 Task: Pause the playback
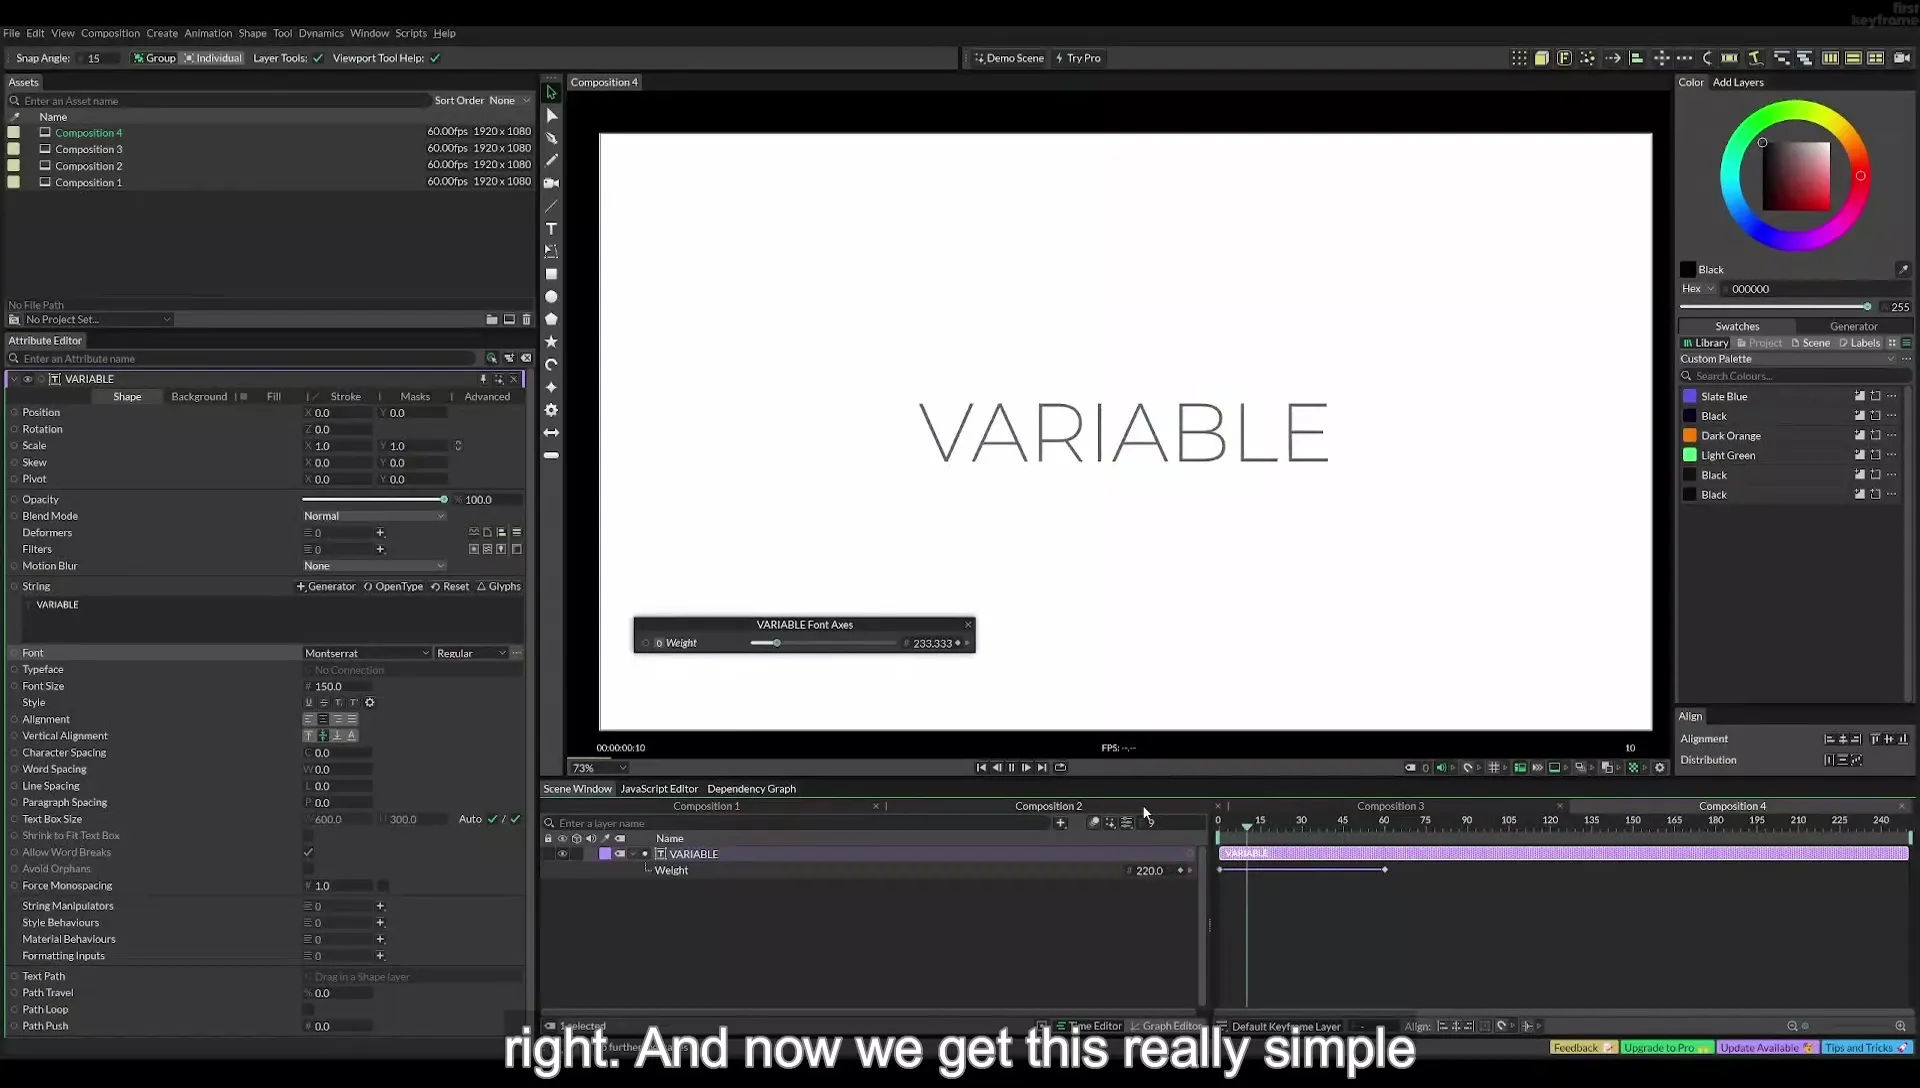coord(1011,768)
